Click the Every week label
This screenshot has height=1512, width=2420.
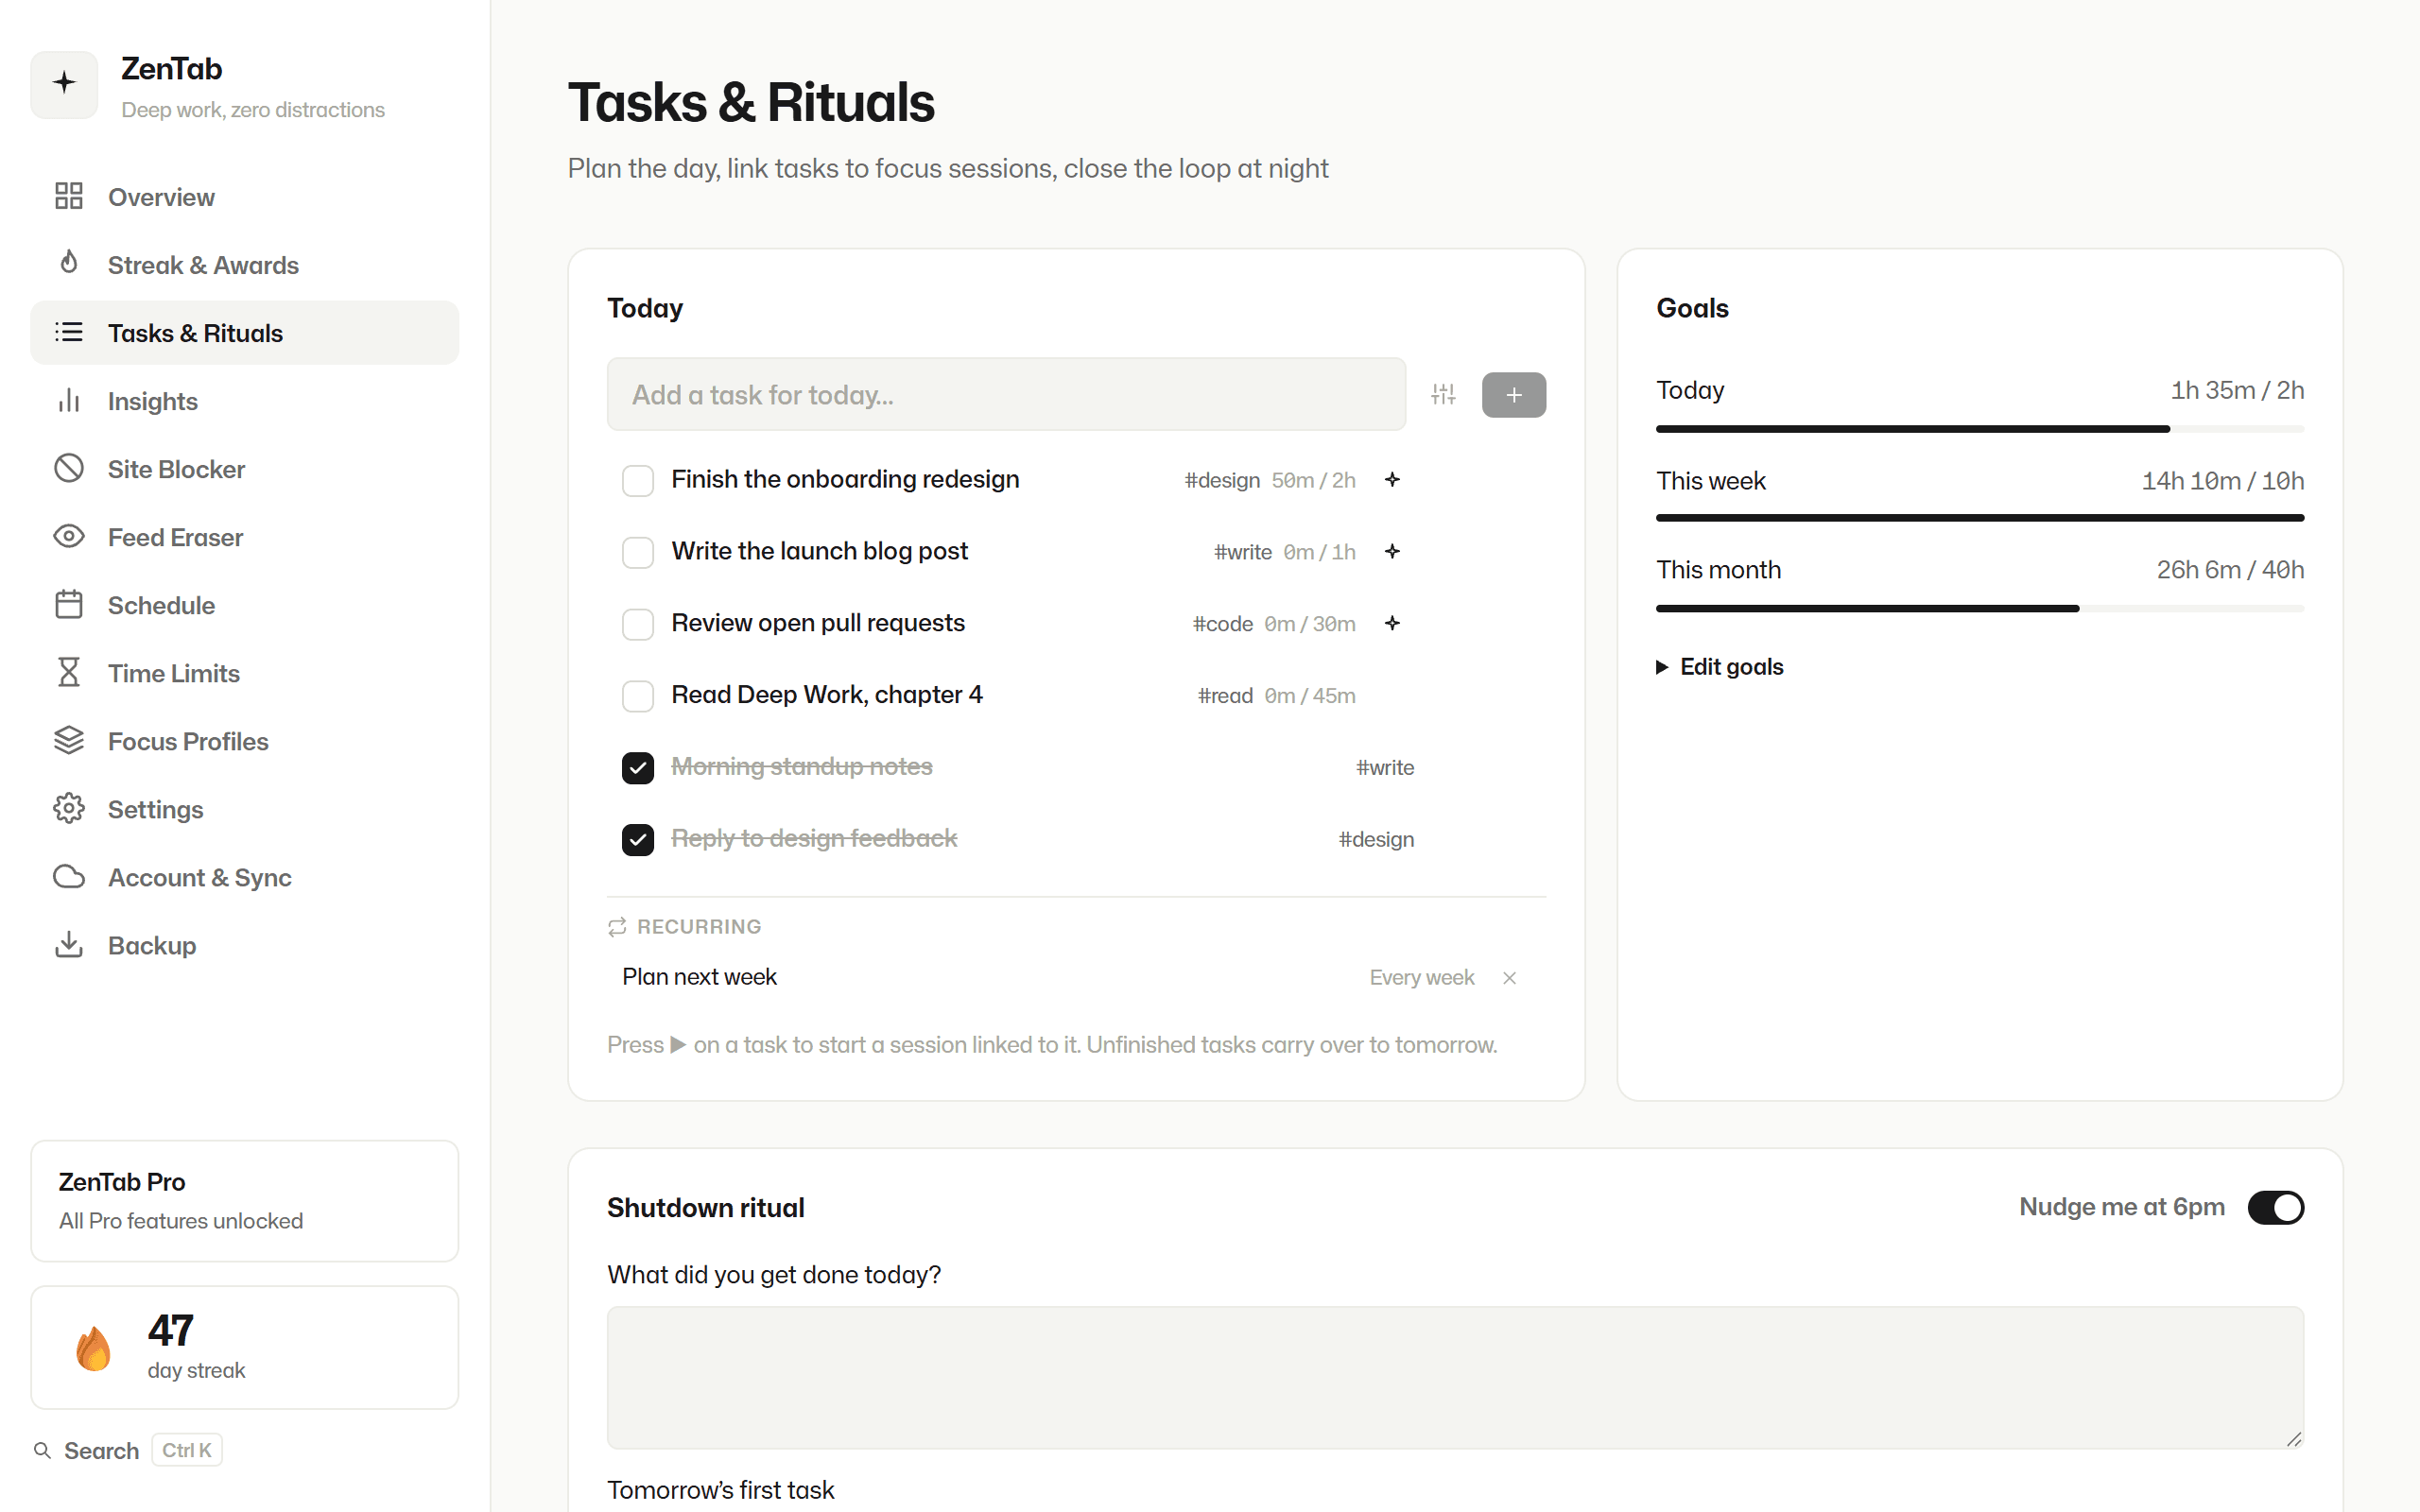(x=1421, y=978)
